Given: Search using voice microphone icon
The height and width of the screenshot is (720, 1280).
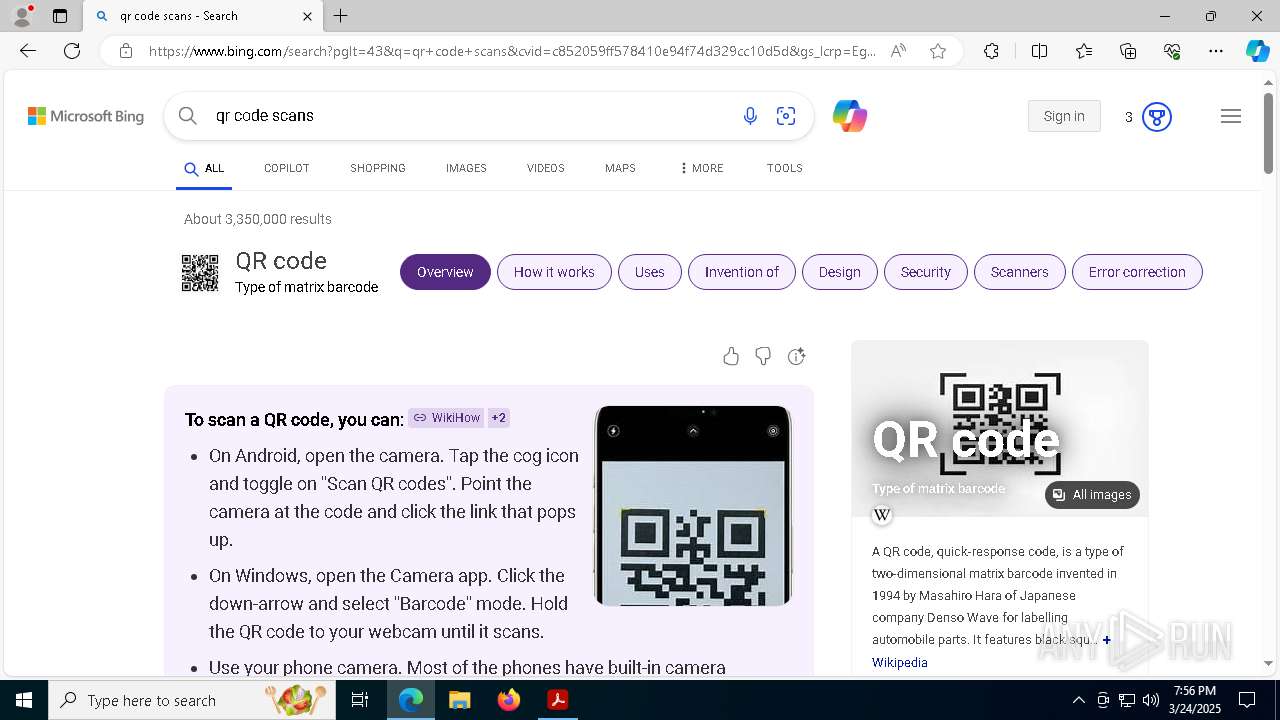Looking at the screenshot, I should pos(750,116).
